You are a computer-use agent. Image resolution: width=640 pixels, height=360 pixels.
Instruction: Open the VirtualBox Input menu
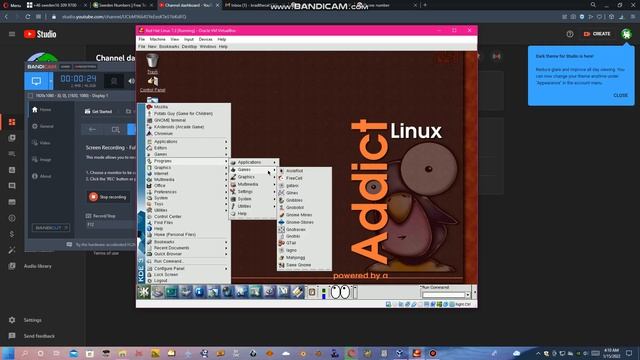(x=189, y=39)
